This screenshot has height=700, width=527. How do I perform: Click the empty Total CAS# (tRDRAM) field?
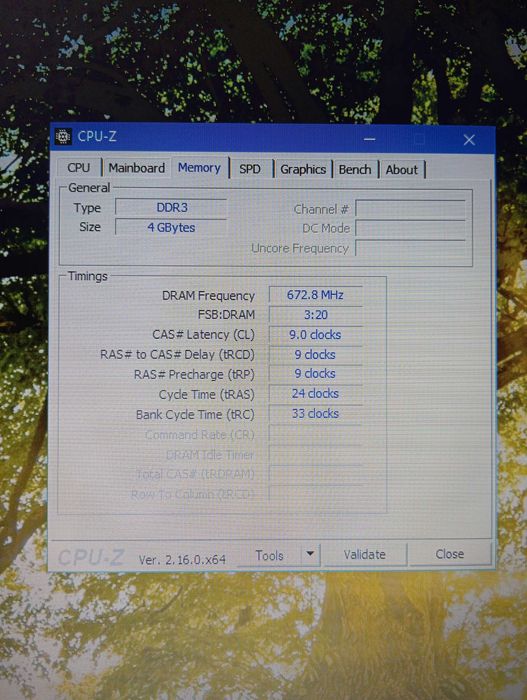(x=315, y=474)
